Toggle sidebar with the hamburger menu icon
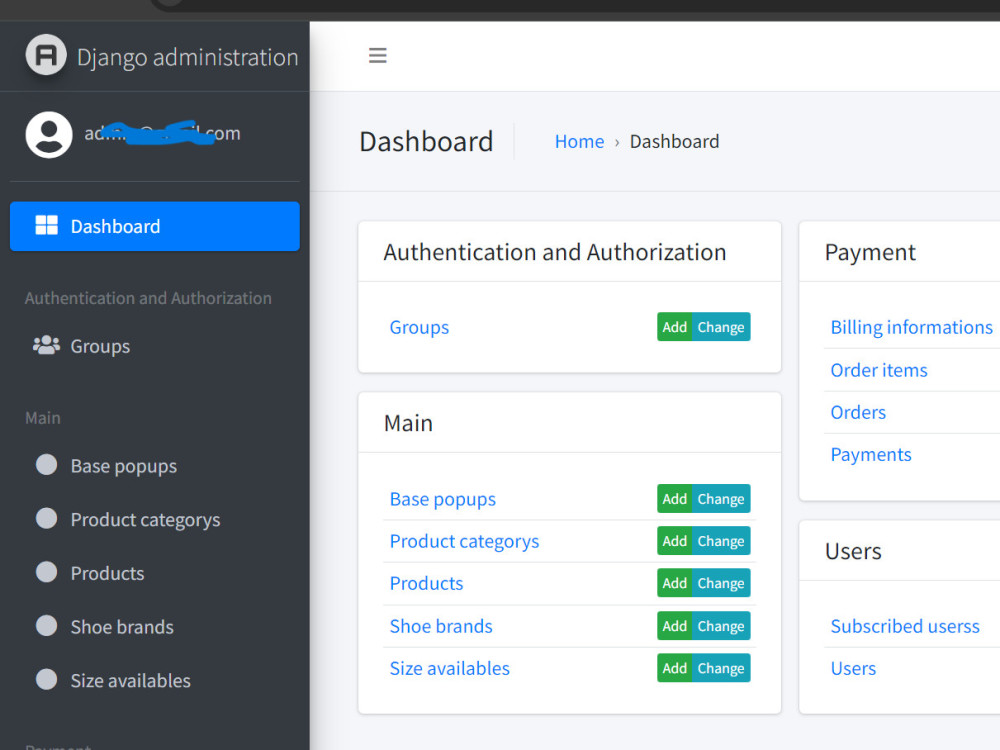Image resolution: width=1000 pixels, height=750 pixels. (x=378, y=55)
